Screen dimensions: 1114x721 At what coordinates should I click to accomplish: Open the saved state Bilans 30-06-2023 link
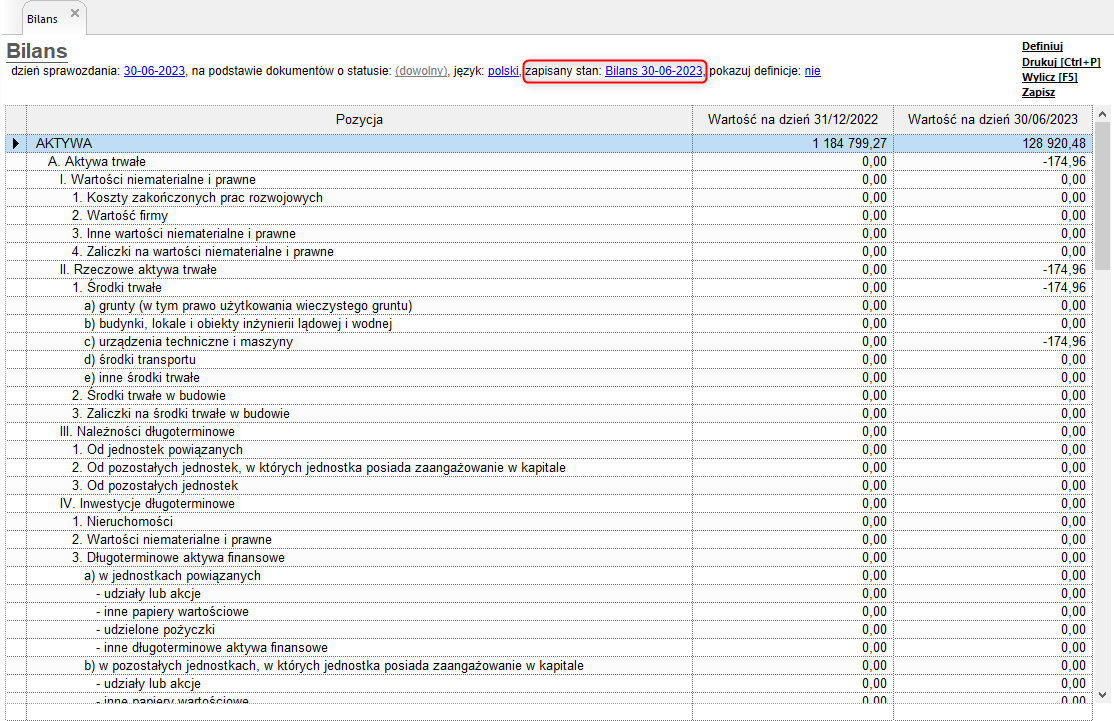click(653, 71)
